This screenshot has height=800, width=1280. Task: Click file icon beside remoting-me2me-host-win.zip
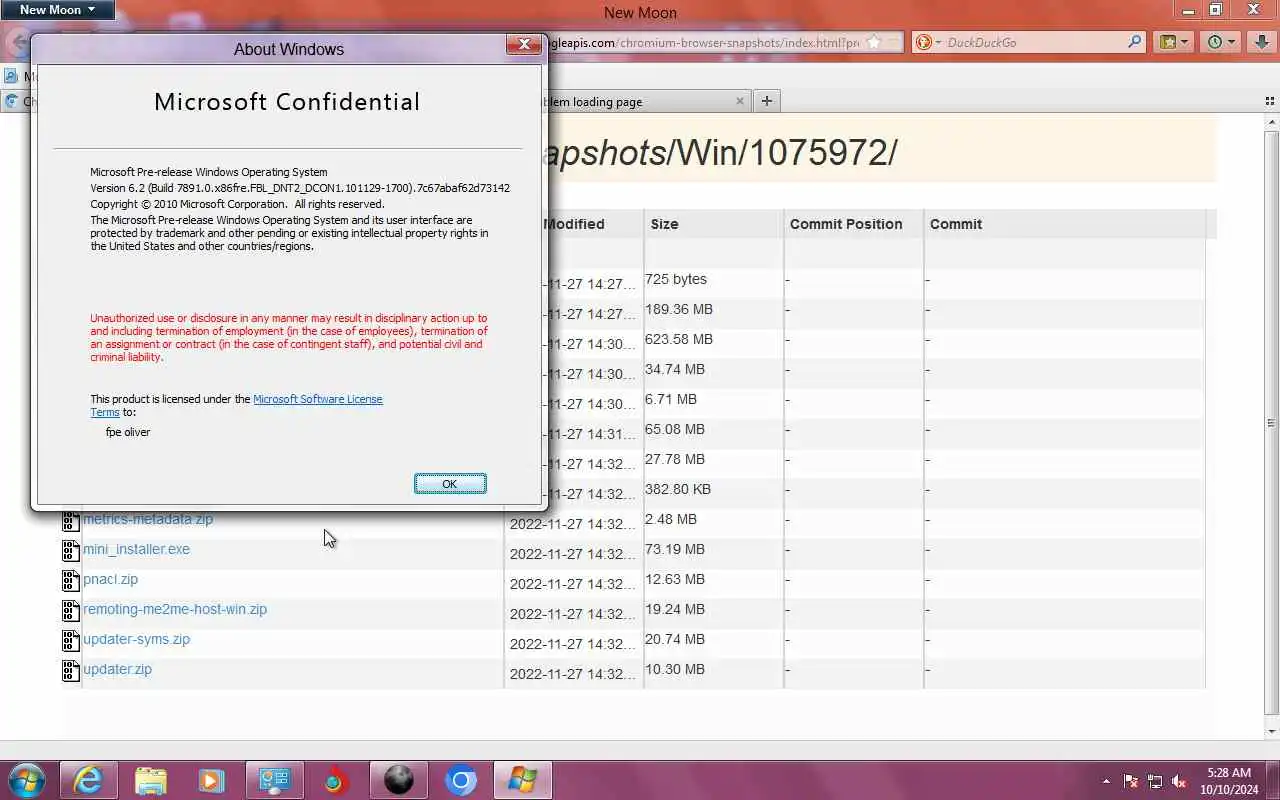(71, 611)
